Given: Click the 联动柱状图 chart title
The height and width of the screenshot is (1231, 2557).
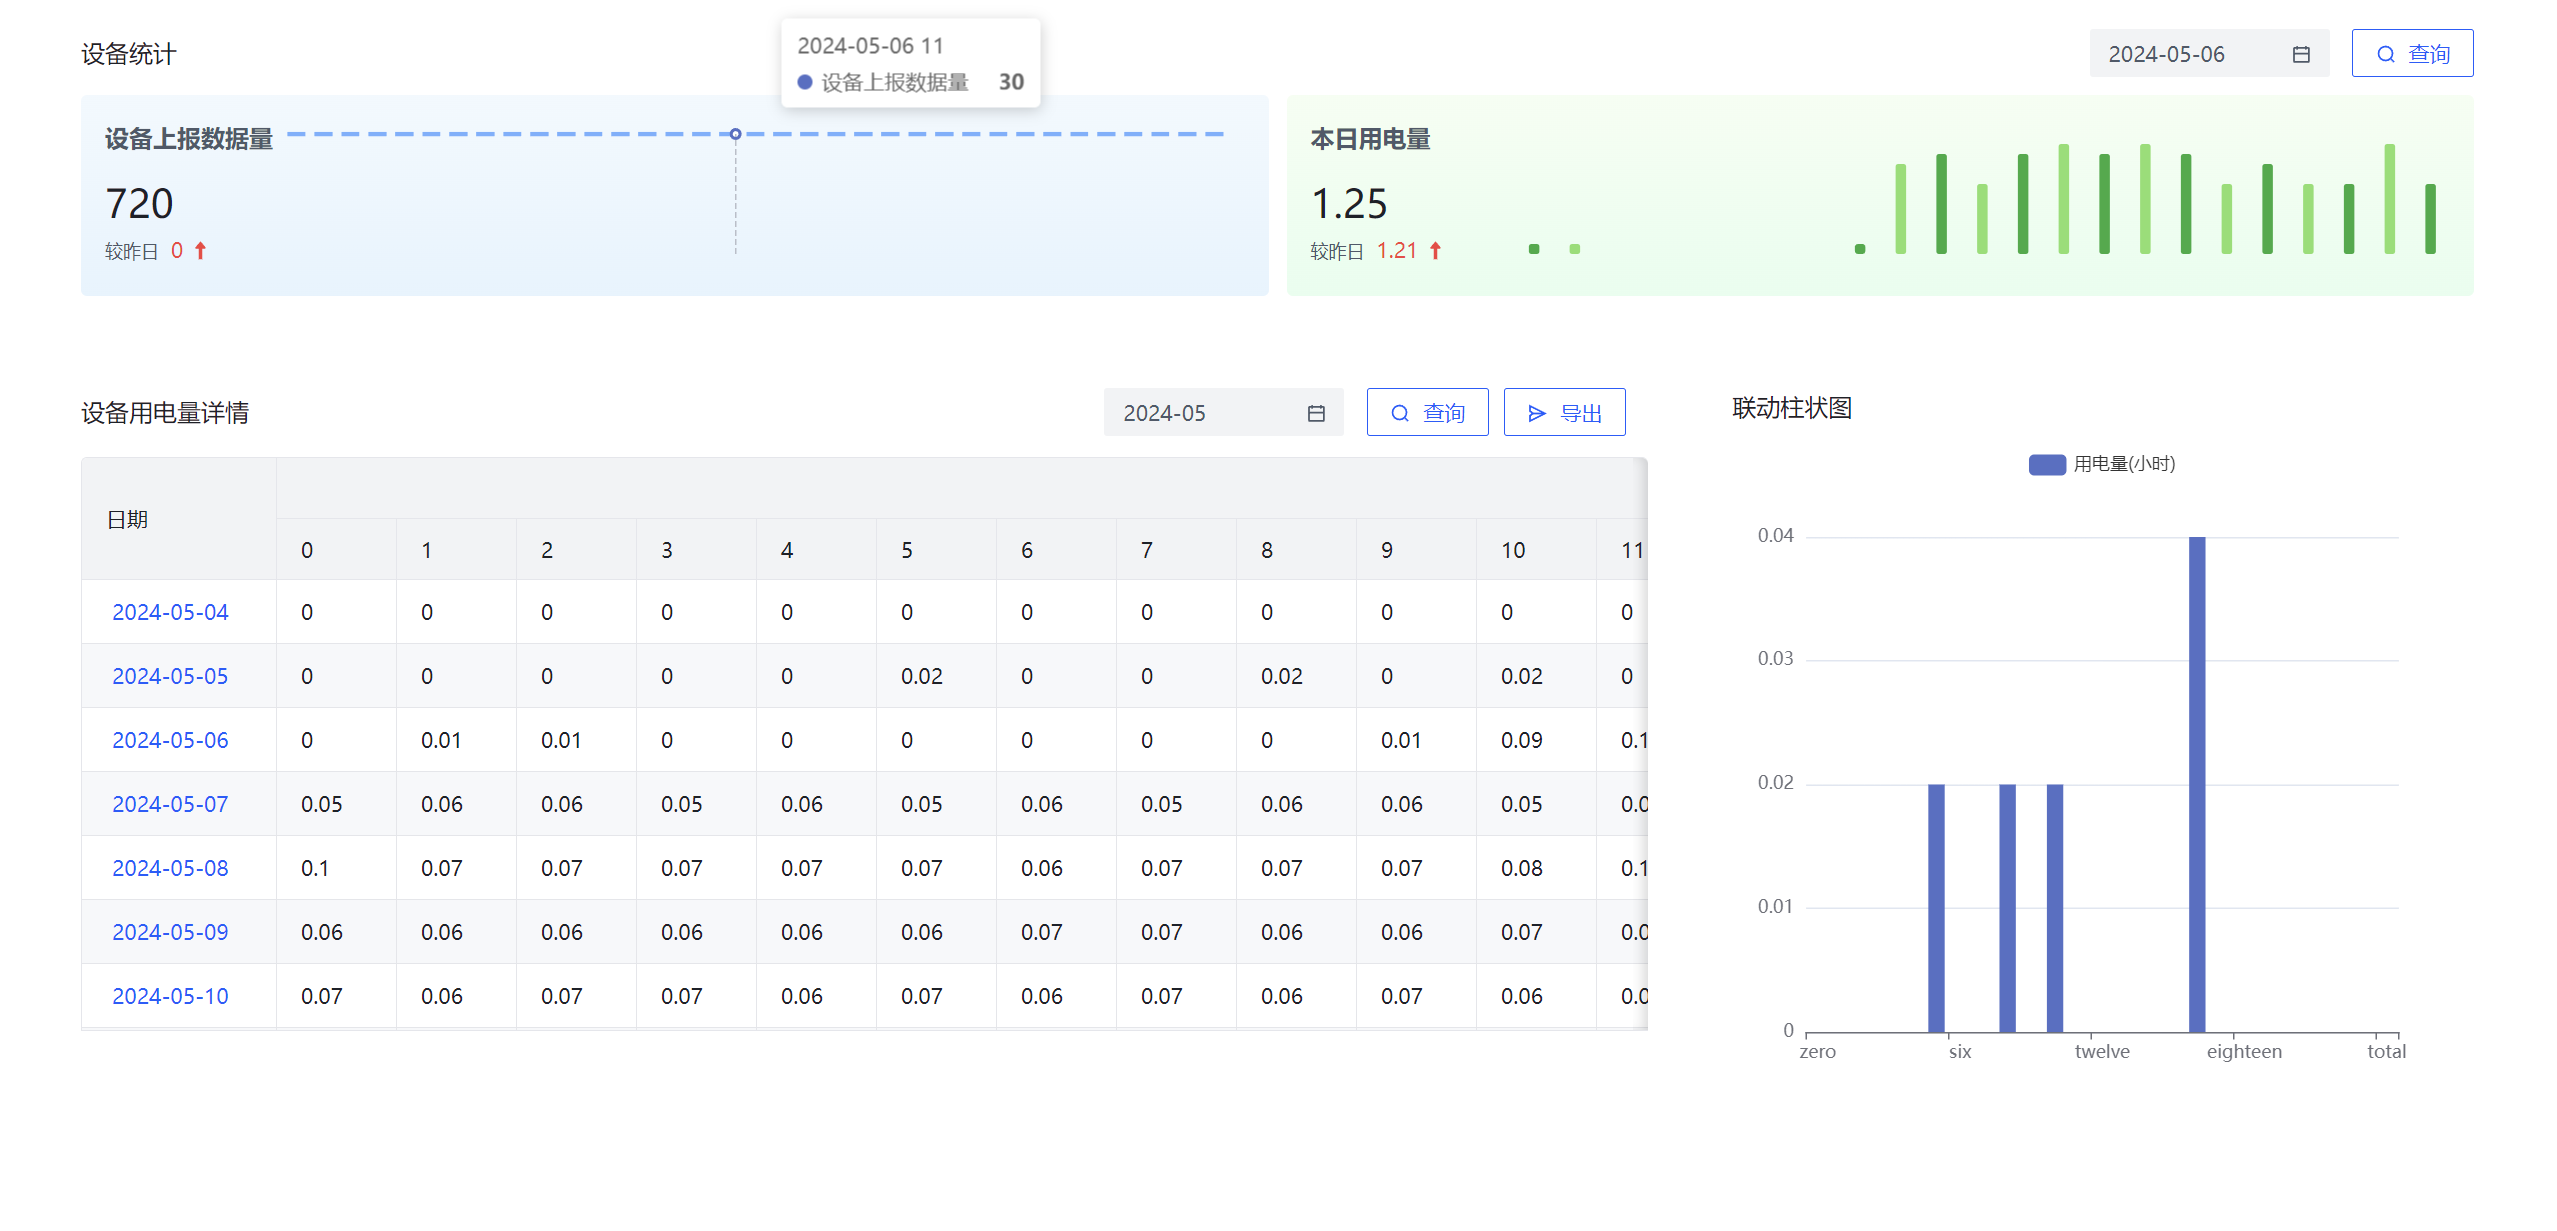Looking at the screenshot, I should (x=1792, y=408).
